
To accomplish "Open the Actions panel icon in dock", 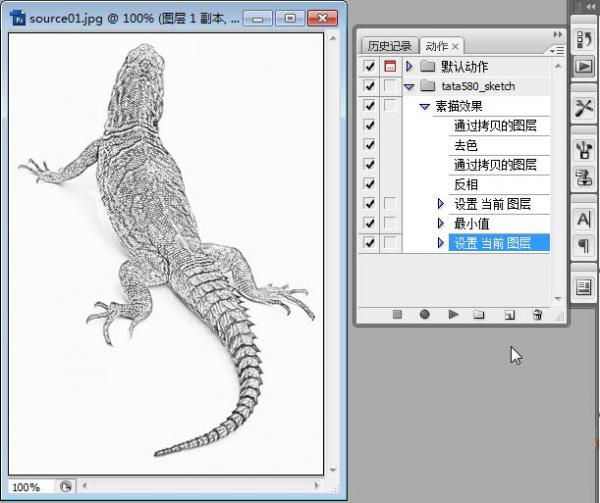I will [x=583, y=66].
